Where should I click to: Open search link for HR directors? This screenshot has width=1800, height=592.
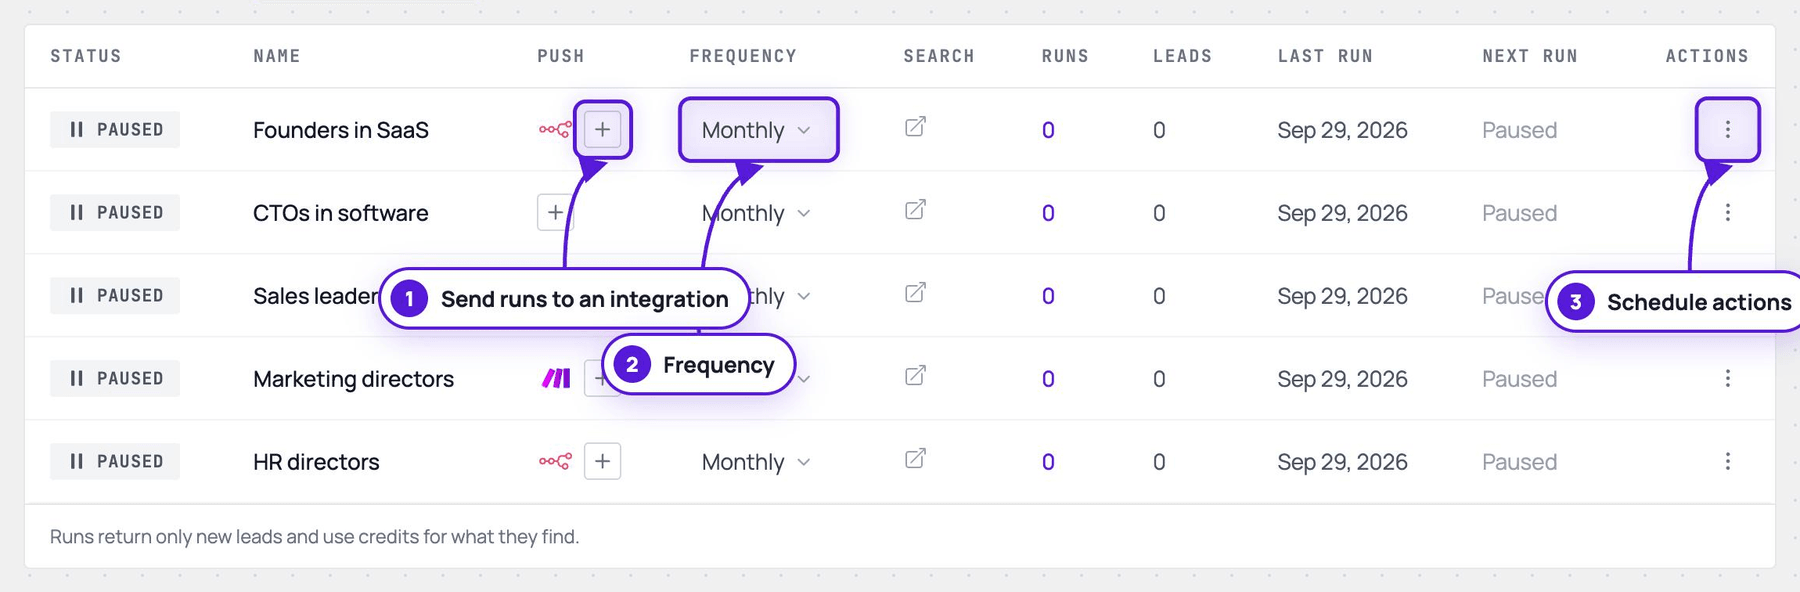[x=915, y=459]
